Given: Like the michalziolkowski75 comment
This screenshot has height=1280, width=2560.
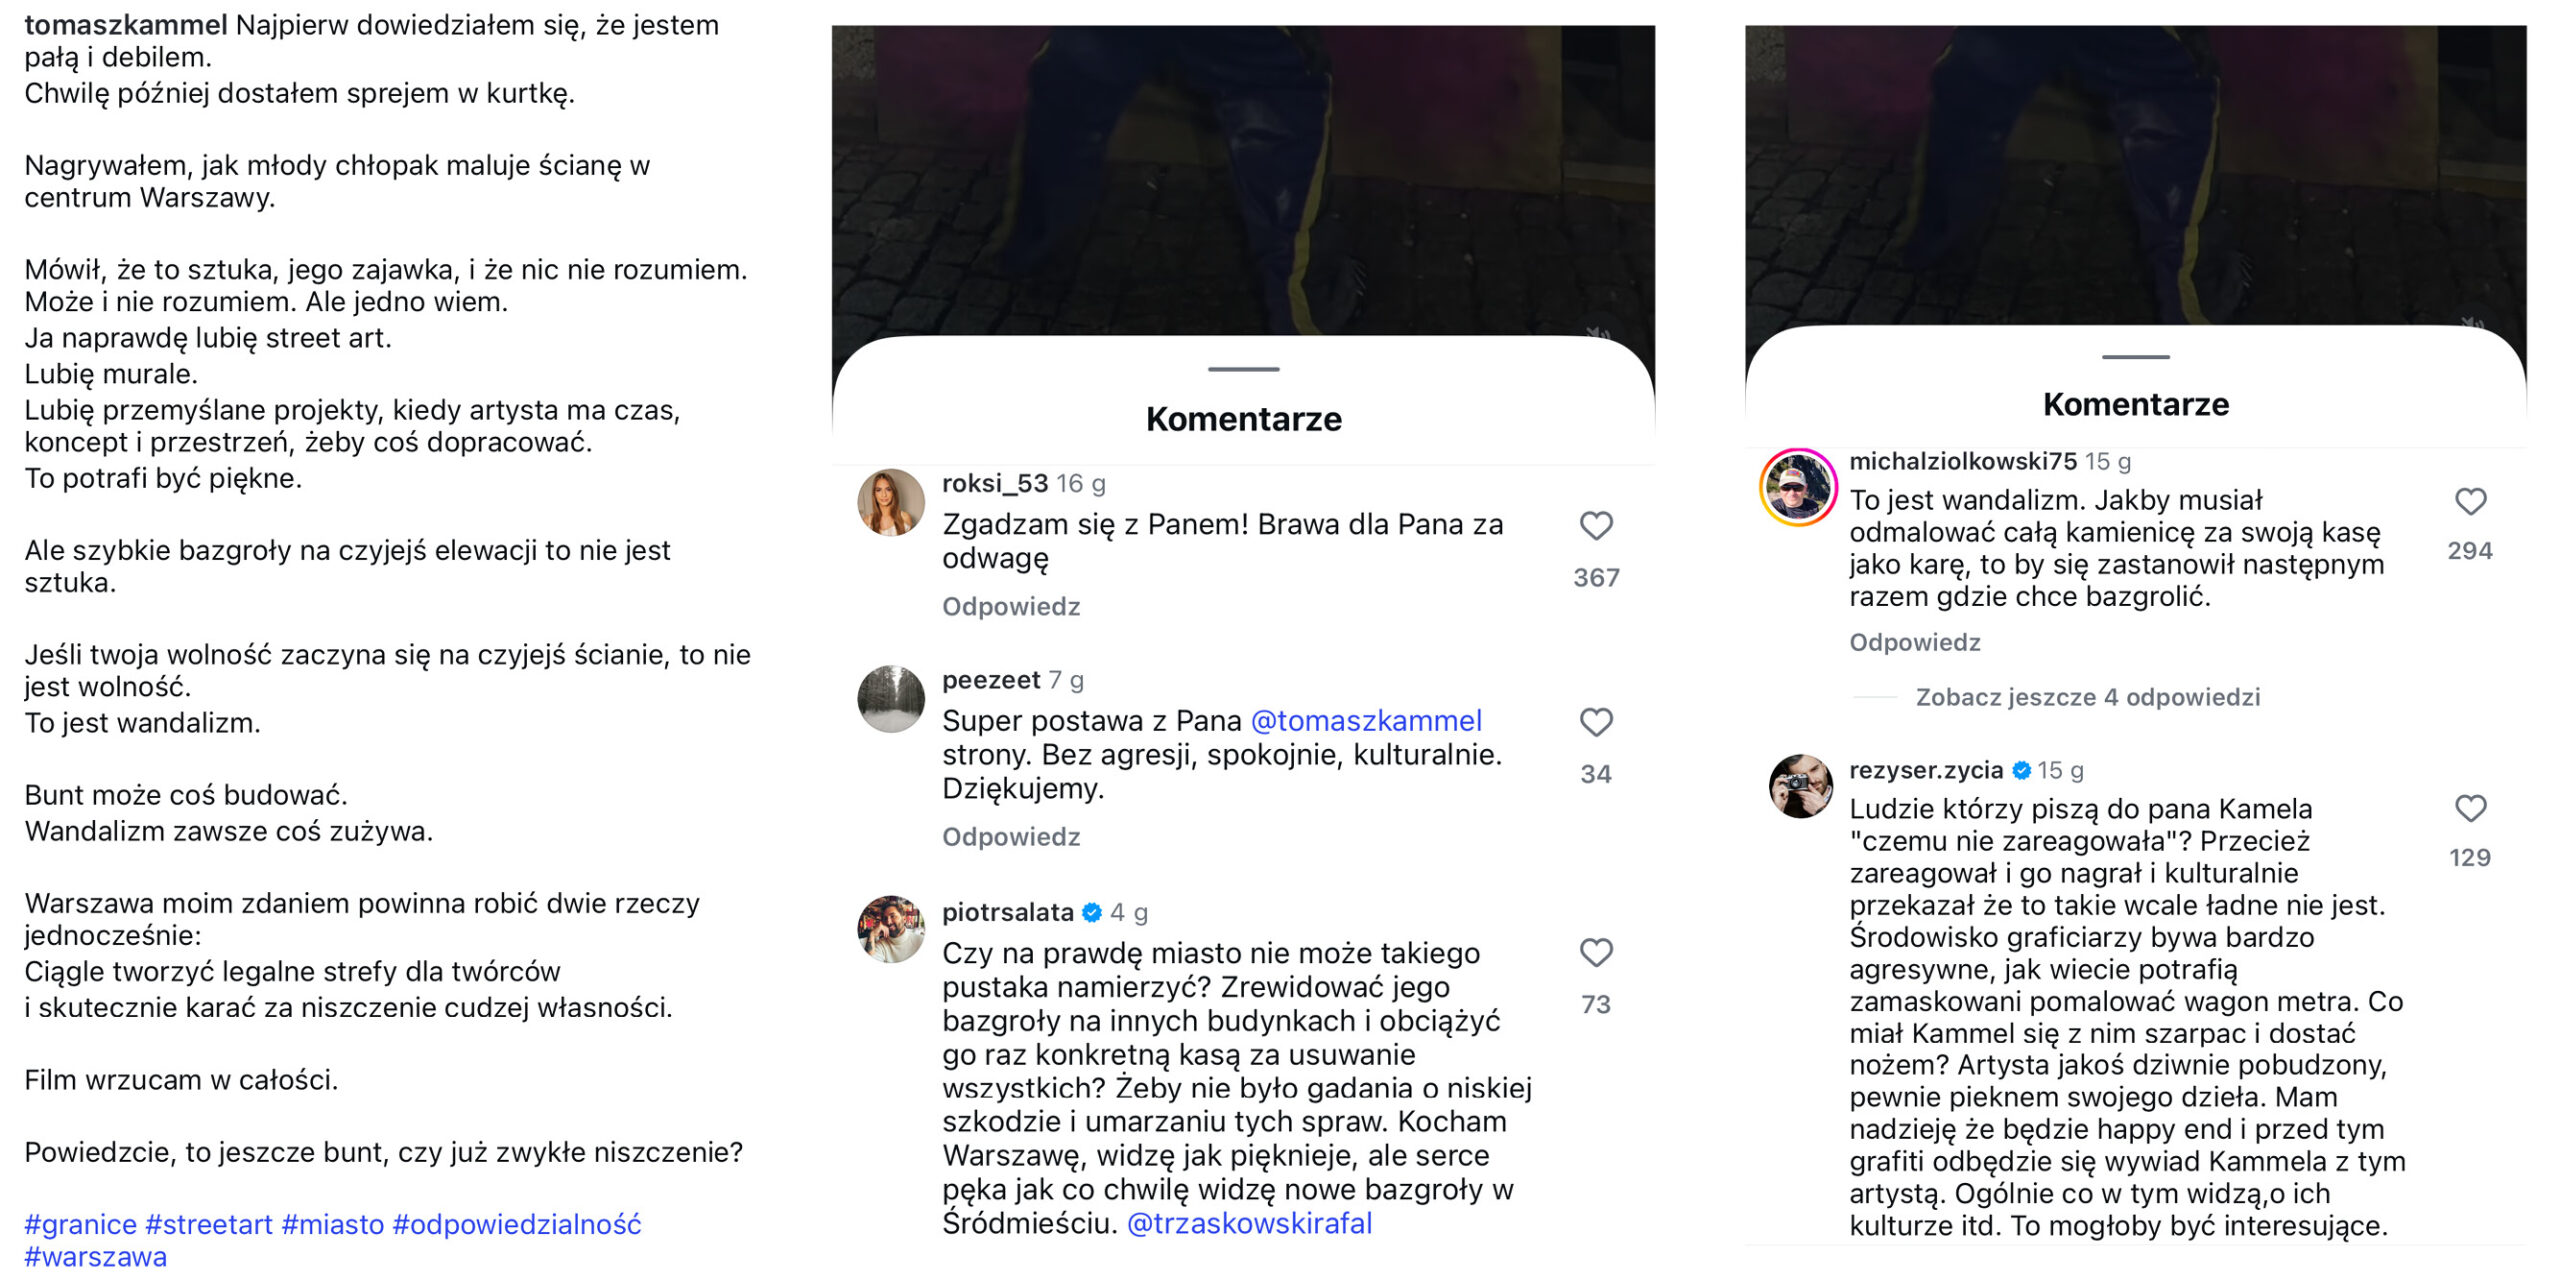Looking at the screenshot, I should coord(2470,502).
